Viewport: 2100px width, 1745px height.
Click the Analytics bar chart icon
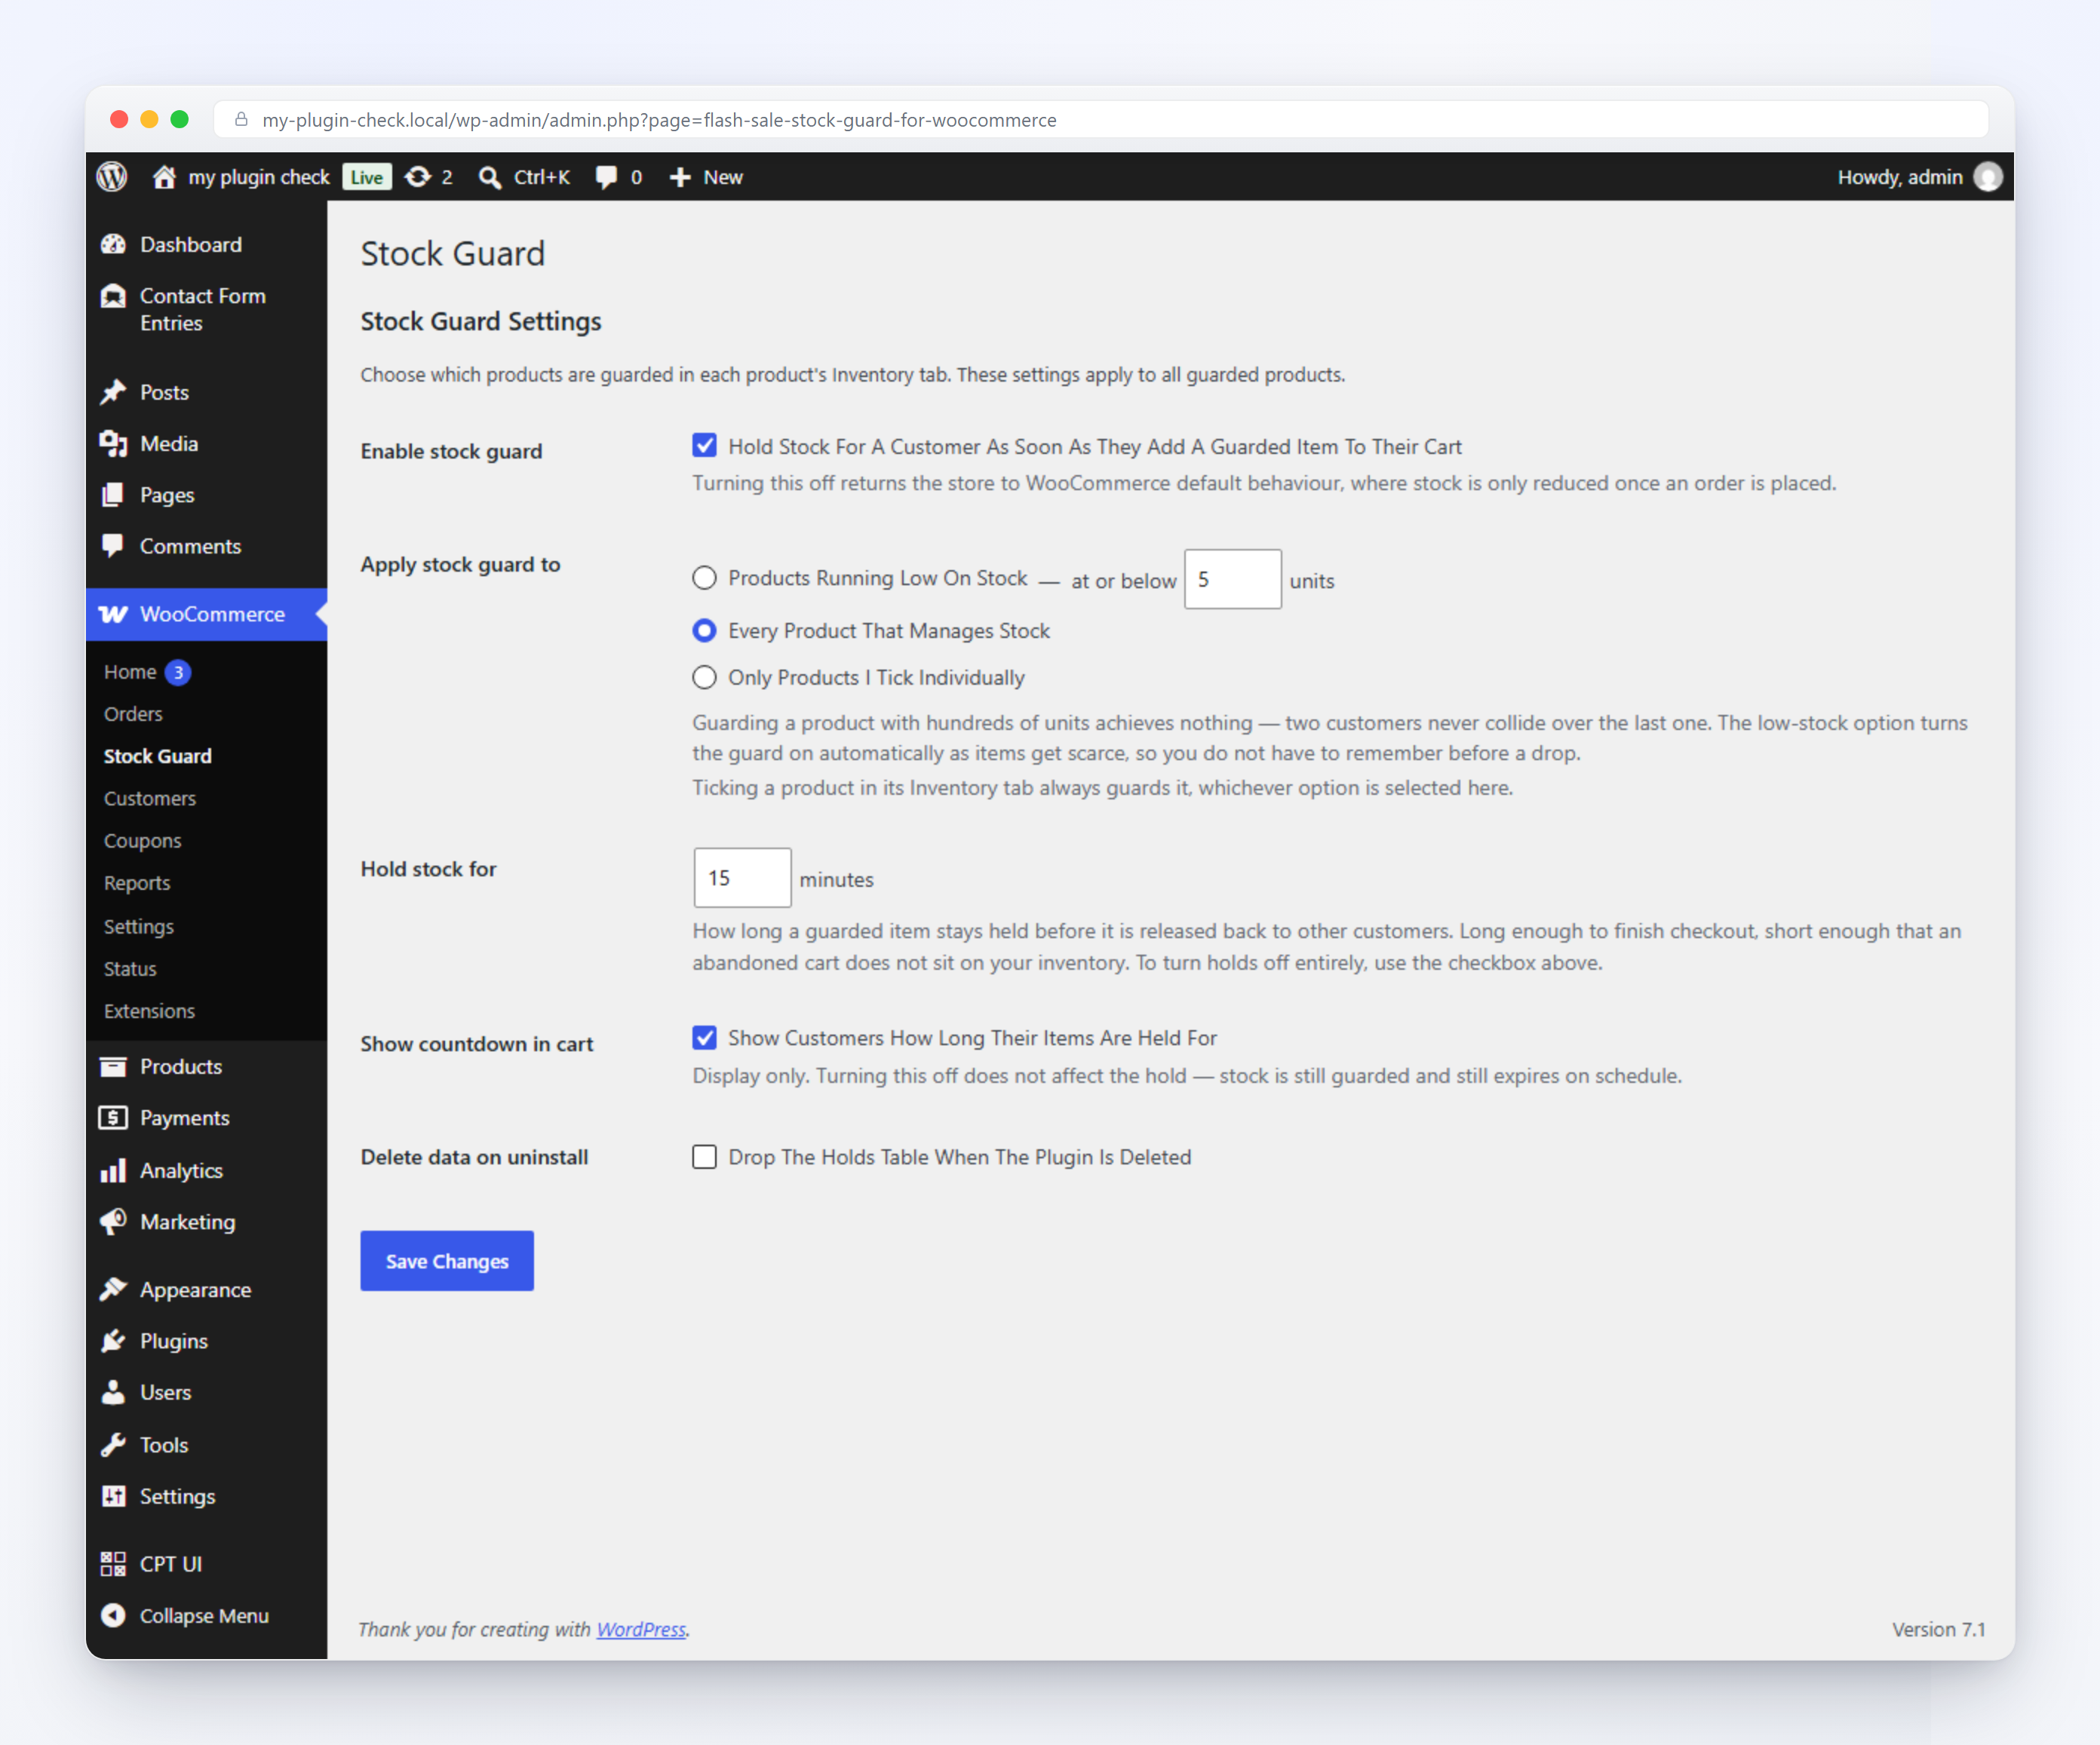pos(113,1170)
